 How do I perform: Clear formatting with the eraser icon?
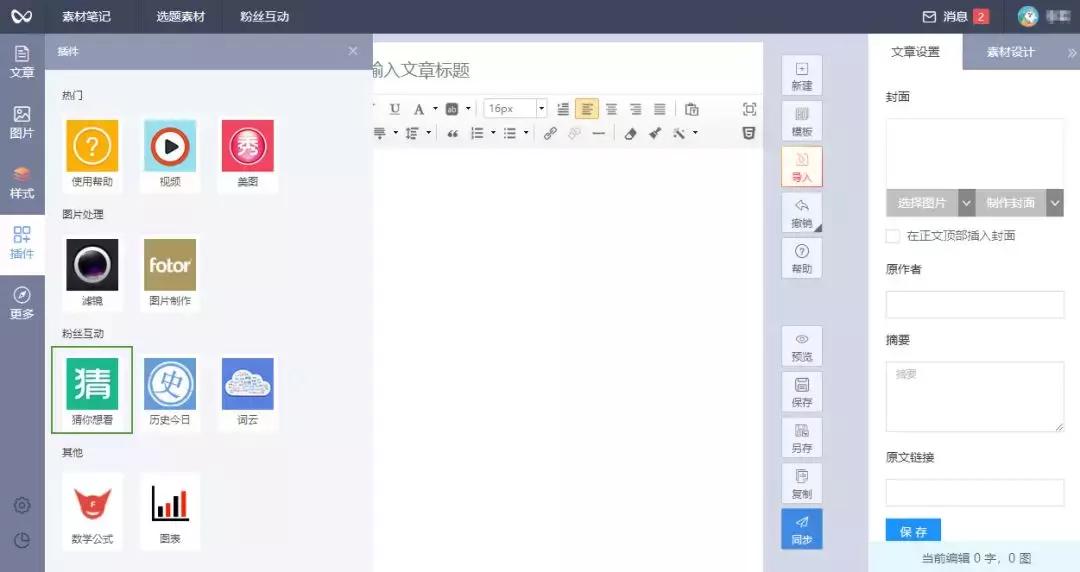[x=630, y=133]
